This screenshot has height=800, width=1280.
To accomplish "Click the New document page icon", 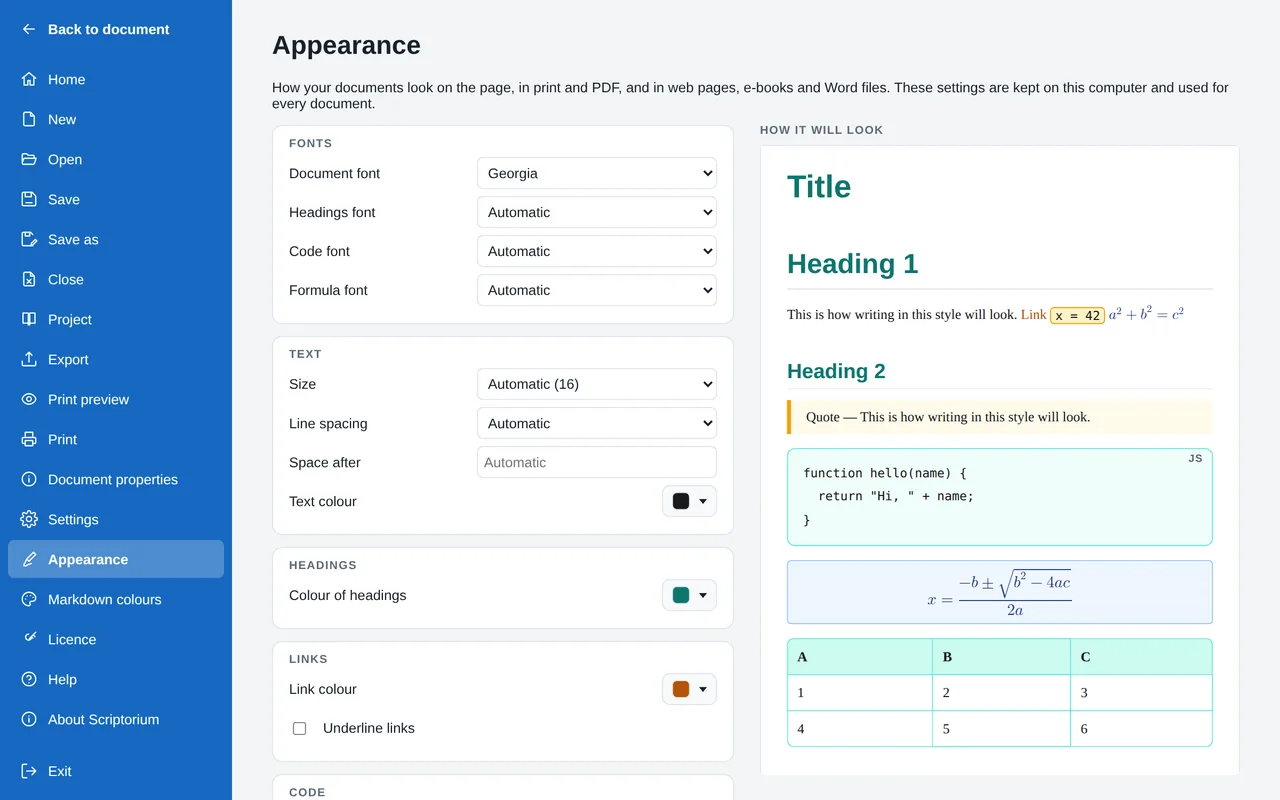I will click(x=29, y=119).
